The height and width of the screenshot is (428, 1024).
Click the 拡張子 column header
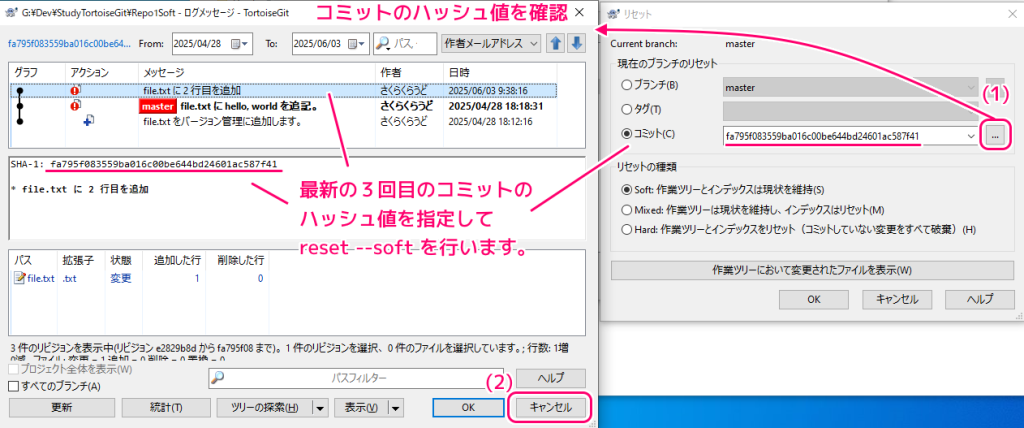coord(81,260)
